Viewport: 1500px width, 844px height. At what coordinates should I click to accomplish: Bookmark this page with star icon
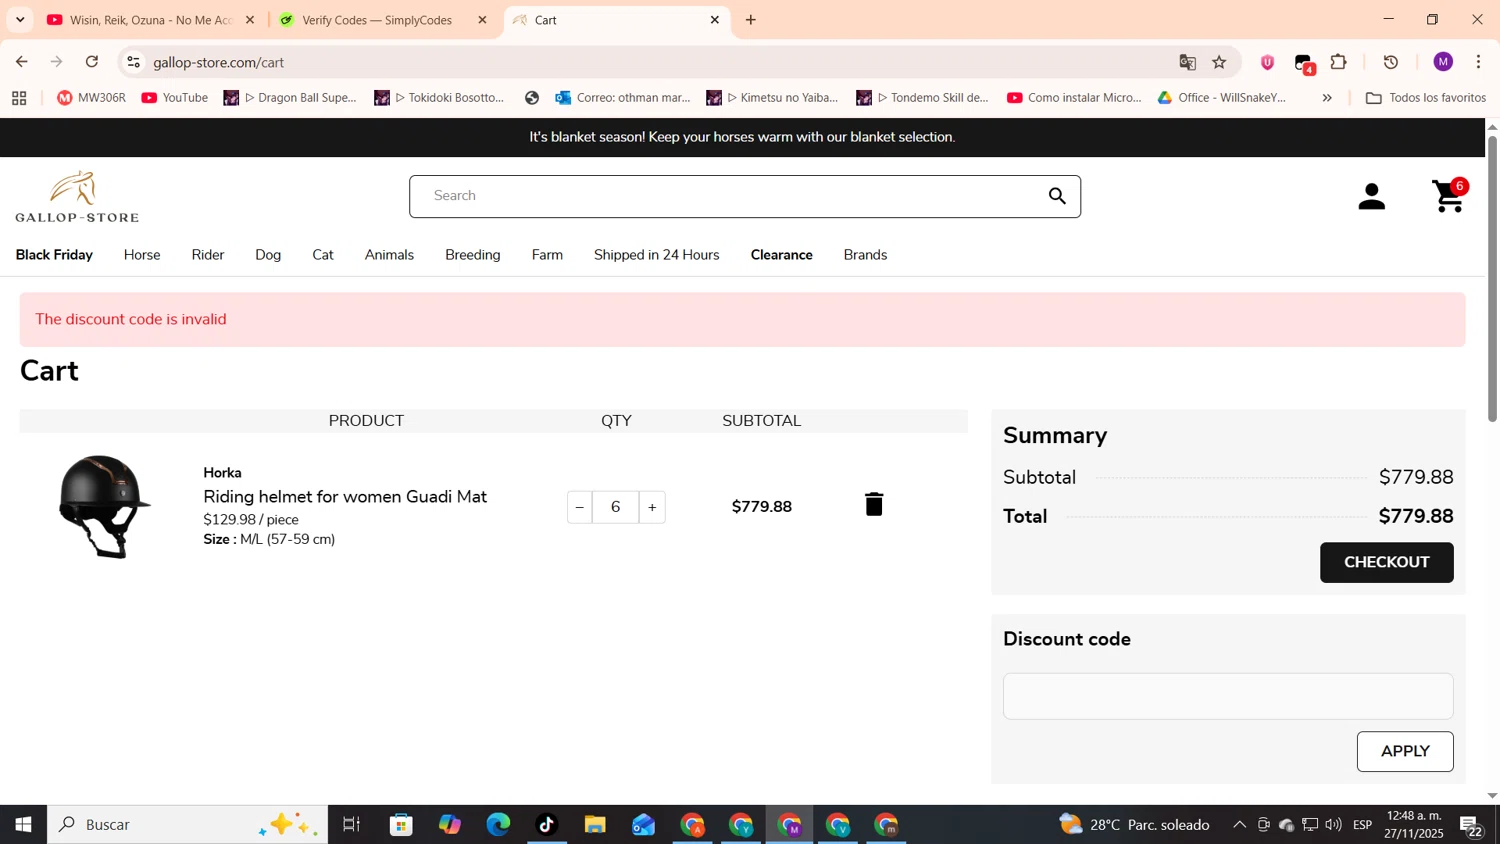pos(1219,63)
